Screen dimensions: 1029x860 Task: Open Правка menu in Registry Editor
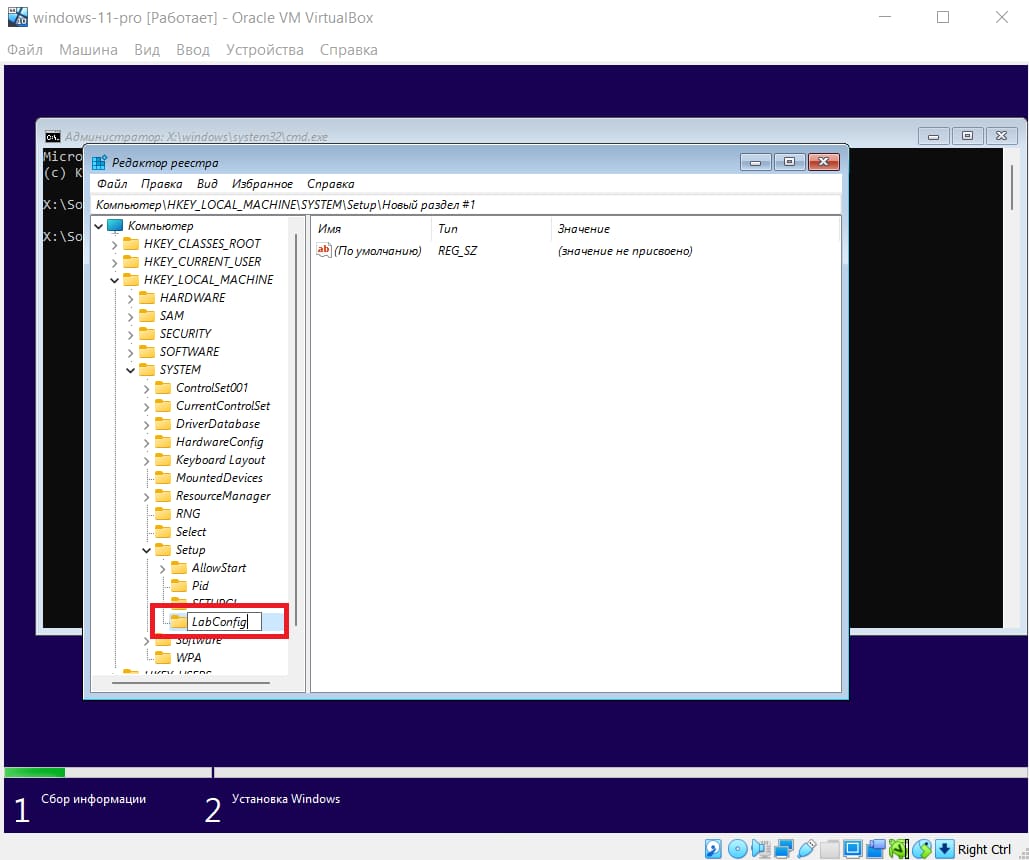point(161,184)
